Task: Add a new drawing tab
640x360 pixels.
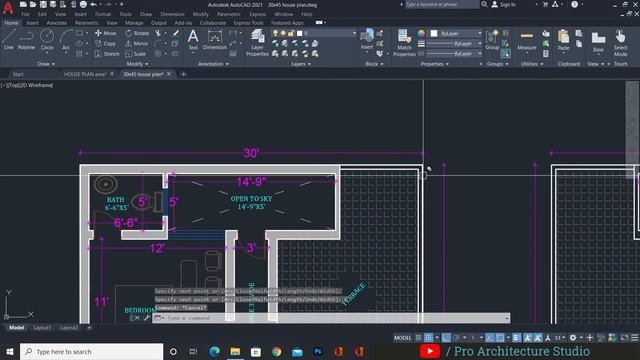Action: [x=183, y=74]
